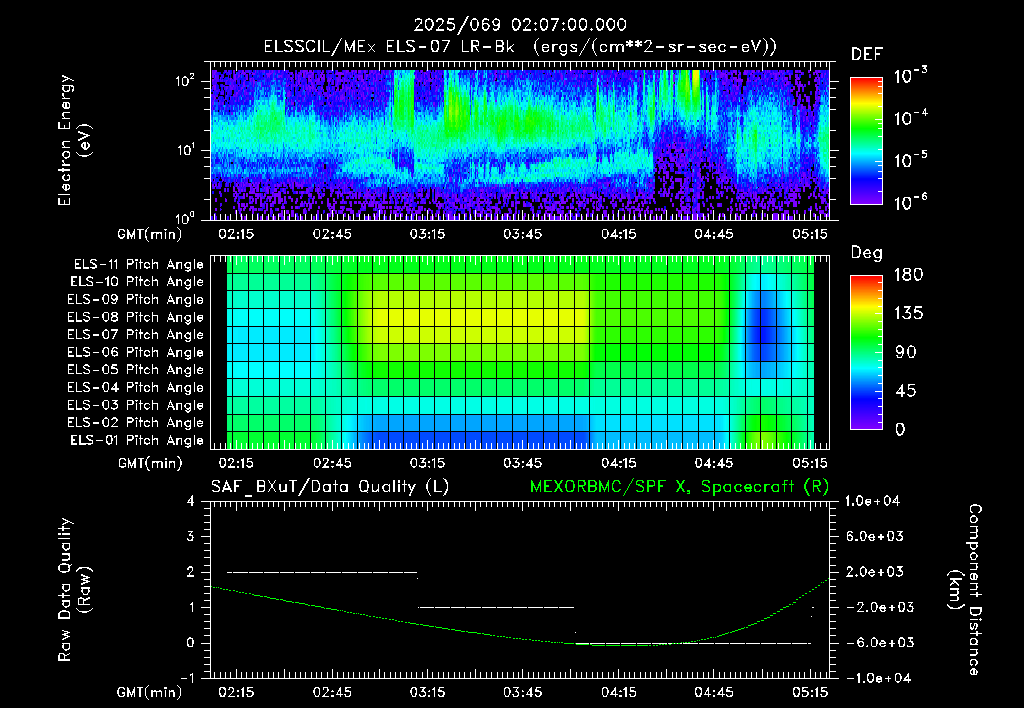Screen dimensions: 1024x708
Task: Select the ELS-07 Pitch Angle row label
Action: click(136, 335)
